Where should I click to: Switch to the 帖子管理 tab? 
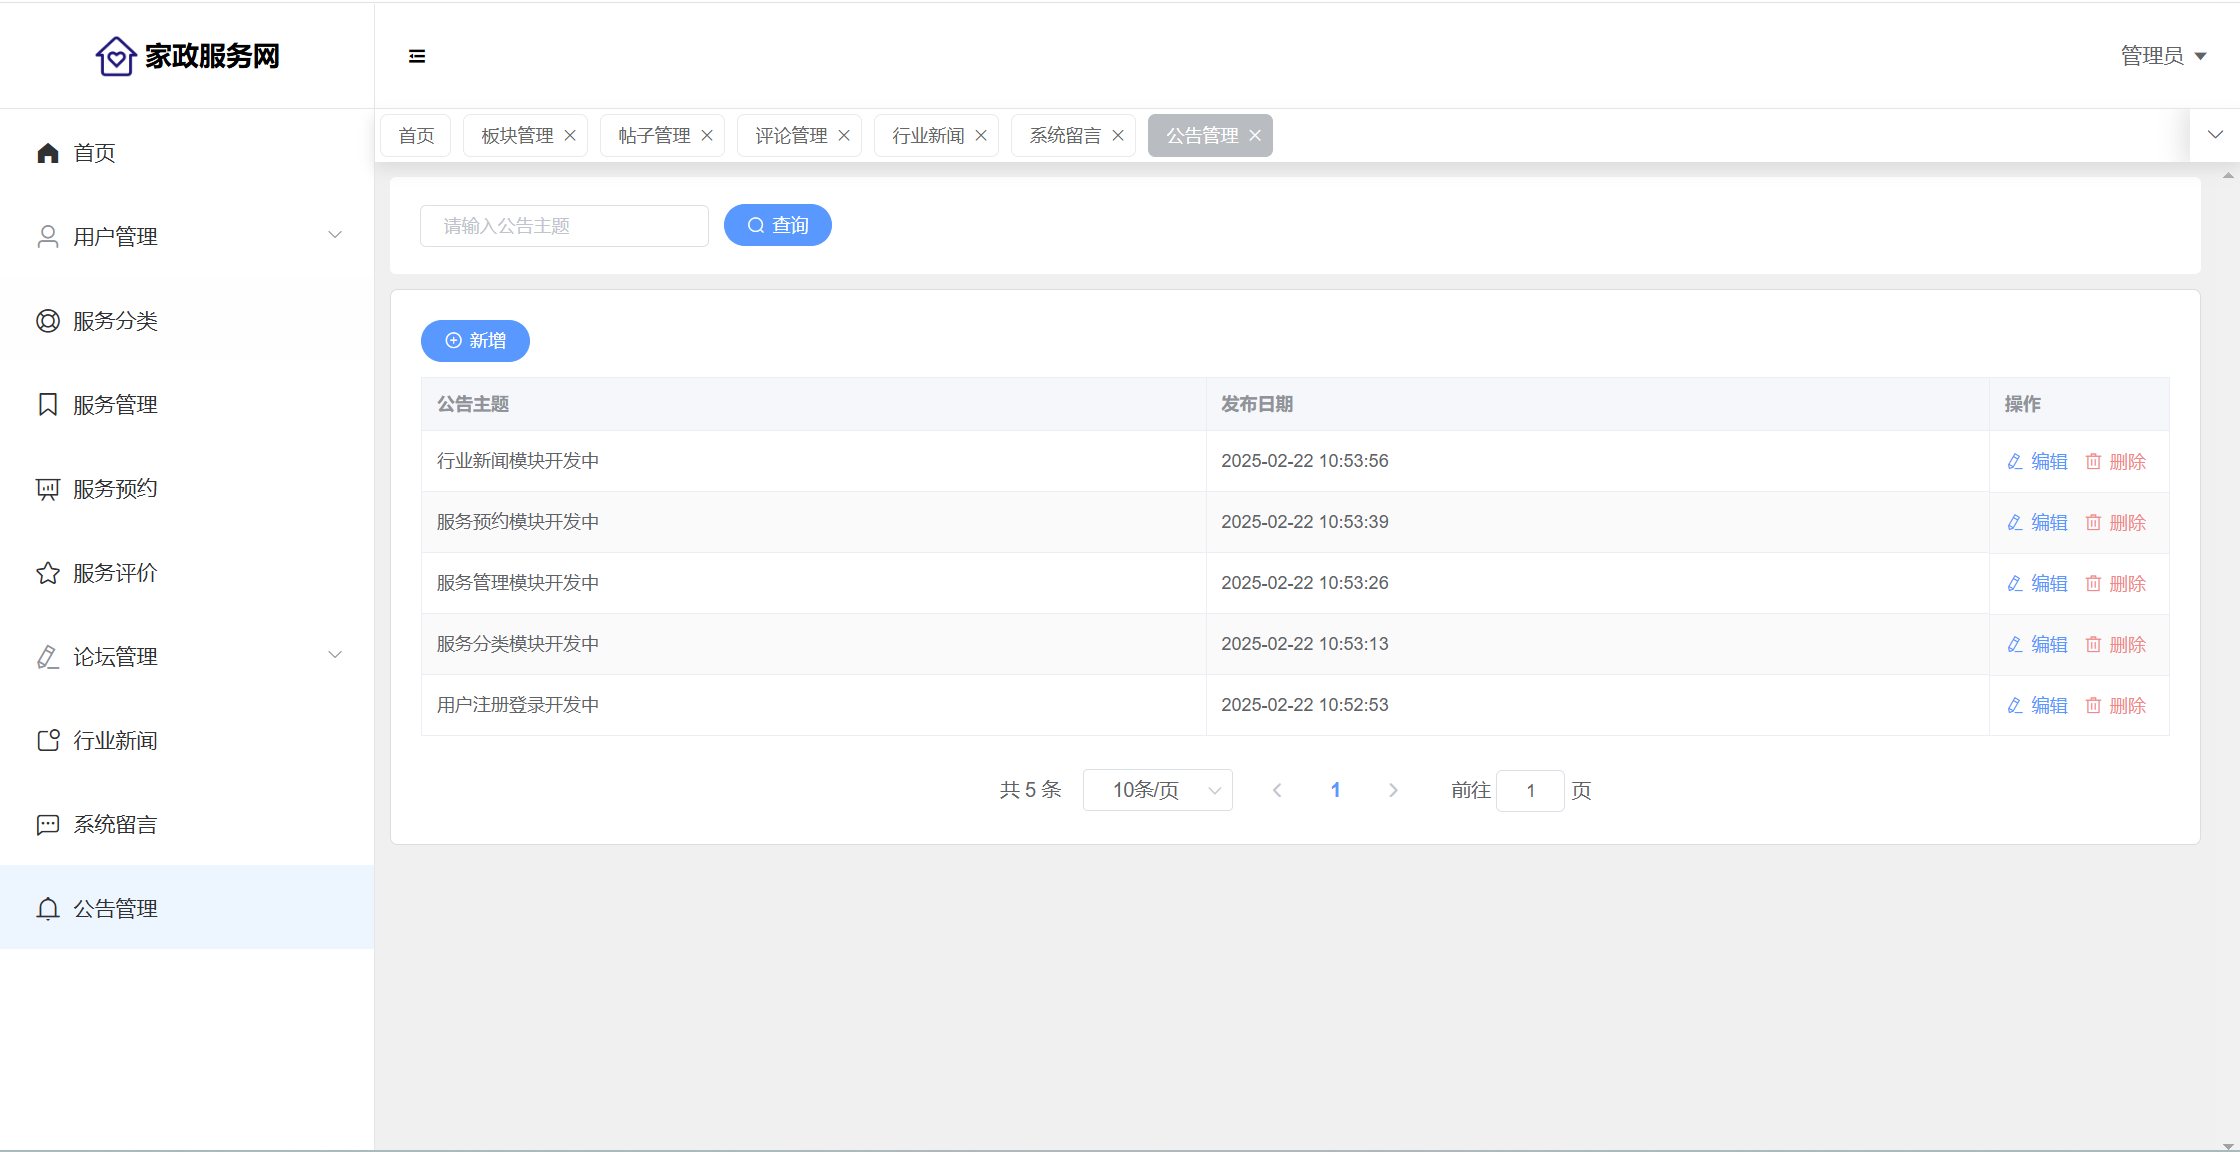coord(654,136)
